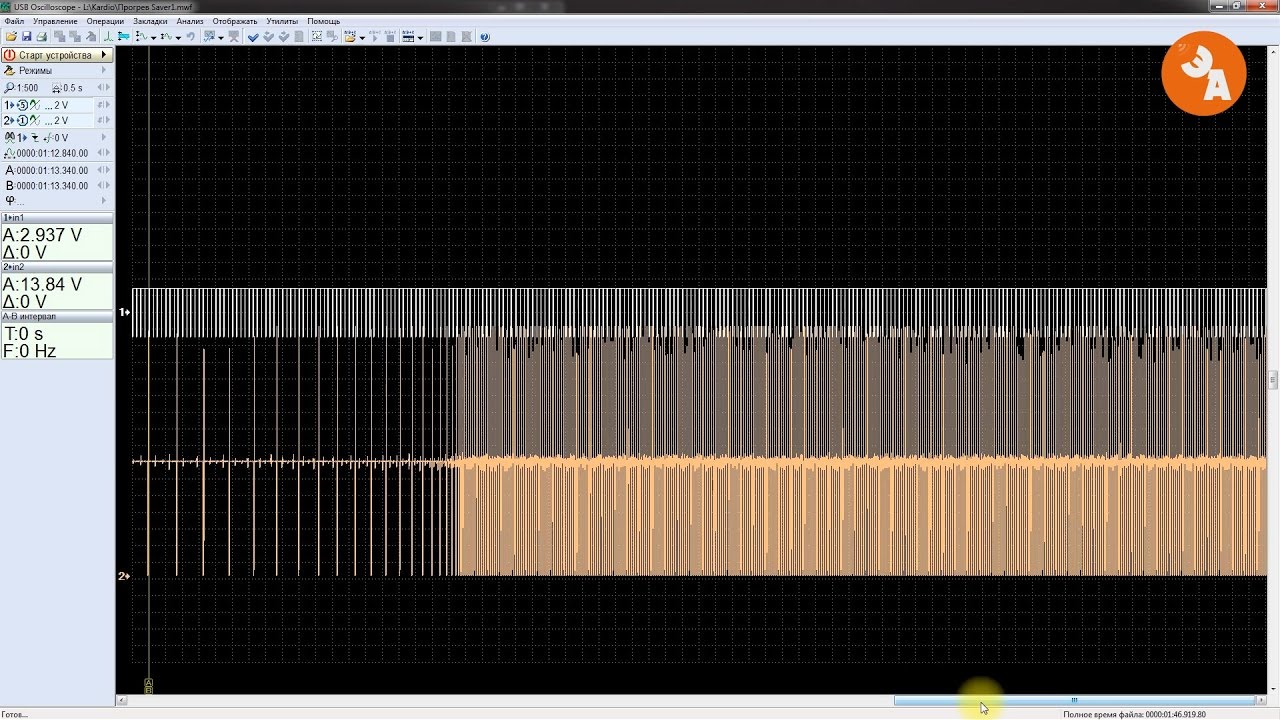
Task: Click the A:2.937 V readout
Action: [x=43, y=235]
